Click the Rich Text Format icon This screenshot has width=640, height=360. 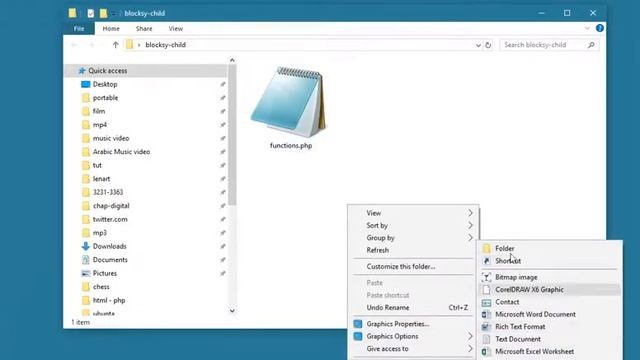486,327
